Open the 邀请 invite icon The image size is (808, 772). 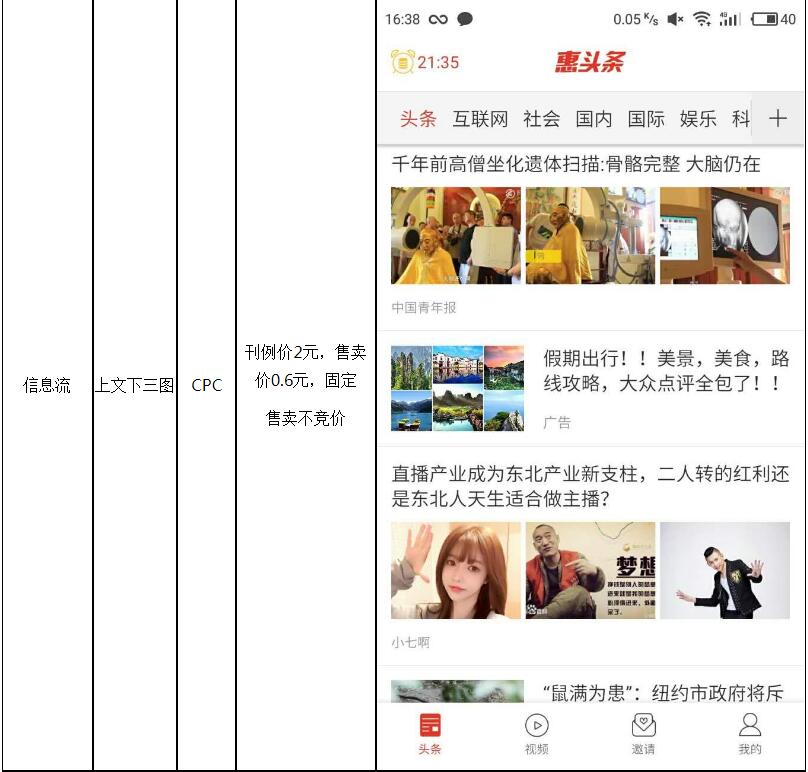643,727
